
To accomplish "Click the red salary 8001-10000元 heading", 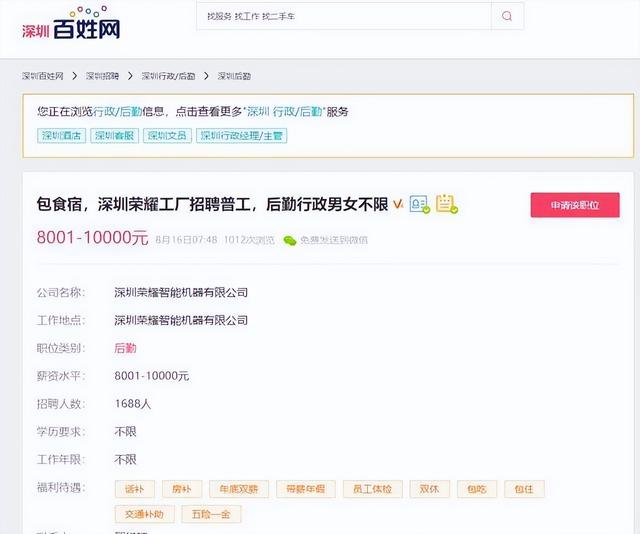I will [x=92, y=238].
